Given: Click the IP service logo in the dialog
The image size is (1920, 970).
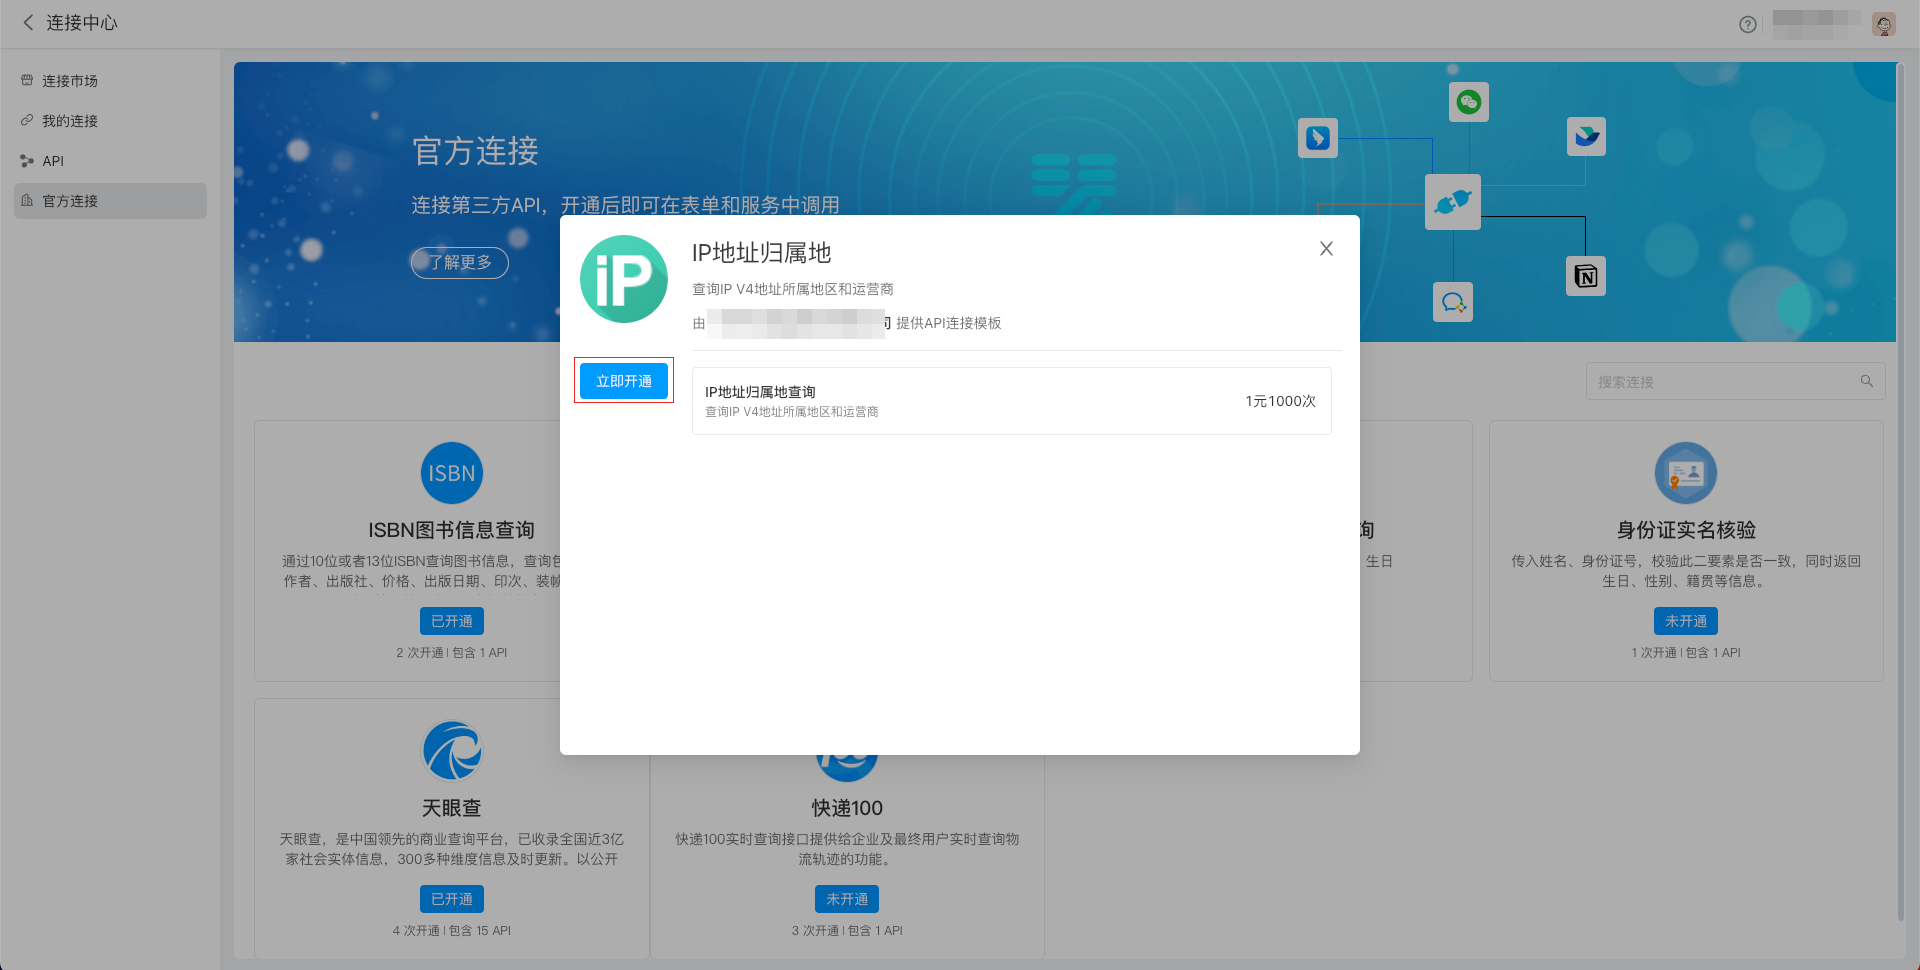Looking at the screenshot, I should (623, 279).
